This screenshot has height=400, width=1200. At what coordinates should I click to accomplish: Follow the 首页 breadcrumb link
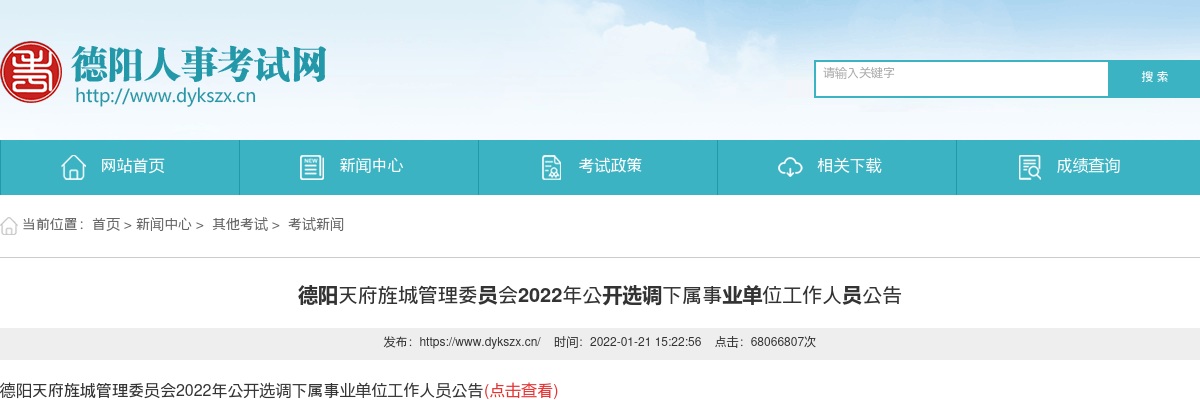coord(106,225)
